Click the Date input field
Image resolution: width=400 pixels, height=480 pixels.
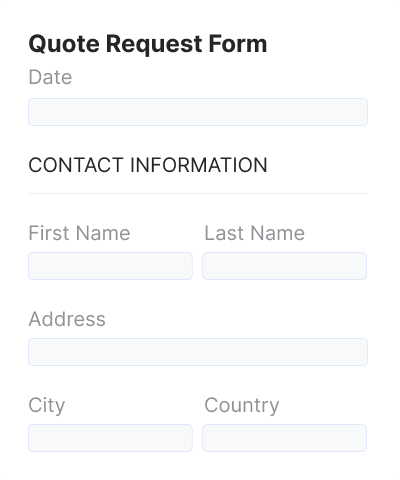[198, 112]
